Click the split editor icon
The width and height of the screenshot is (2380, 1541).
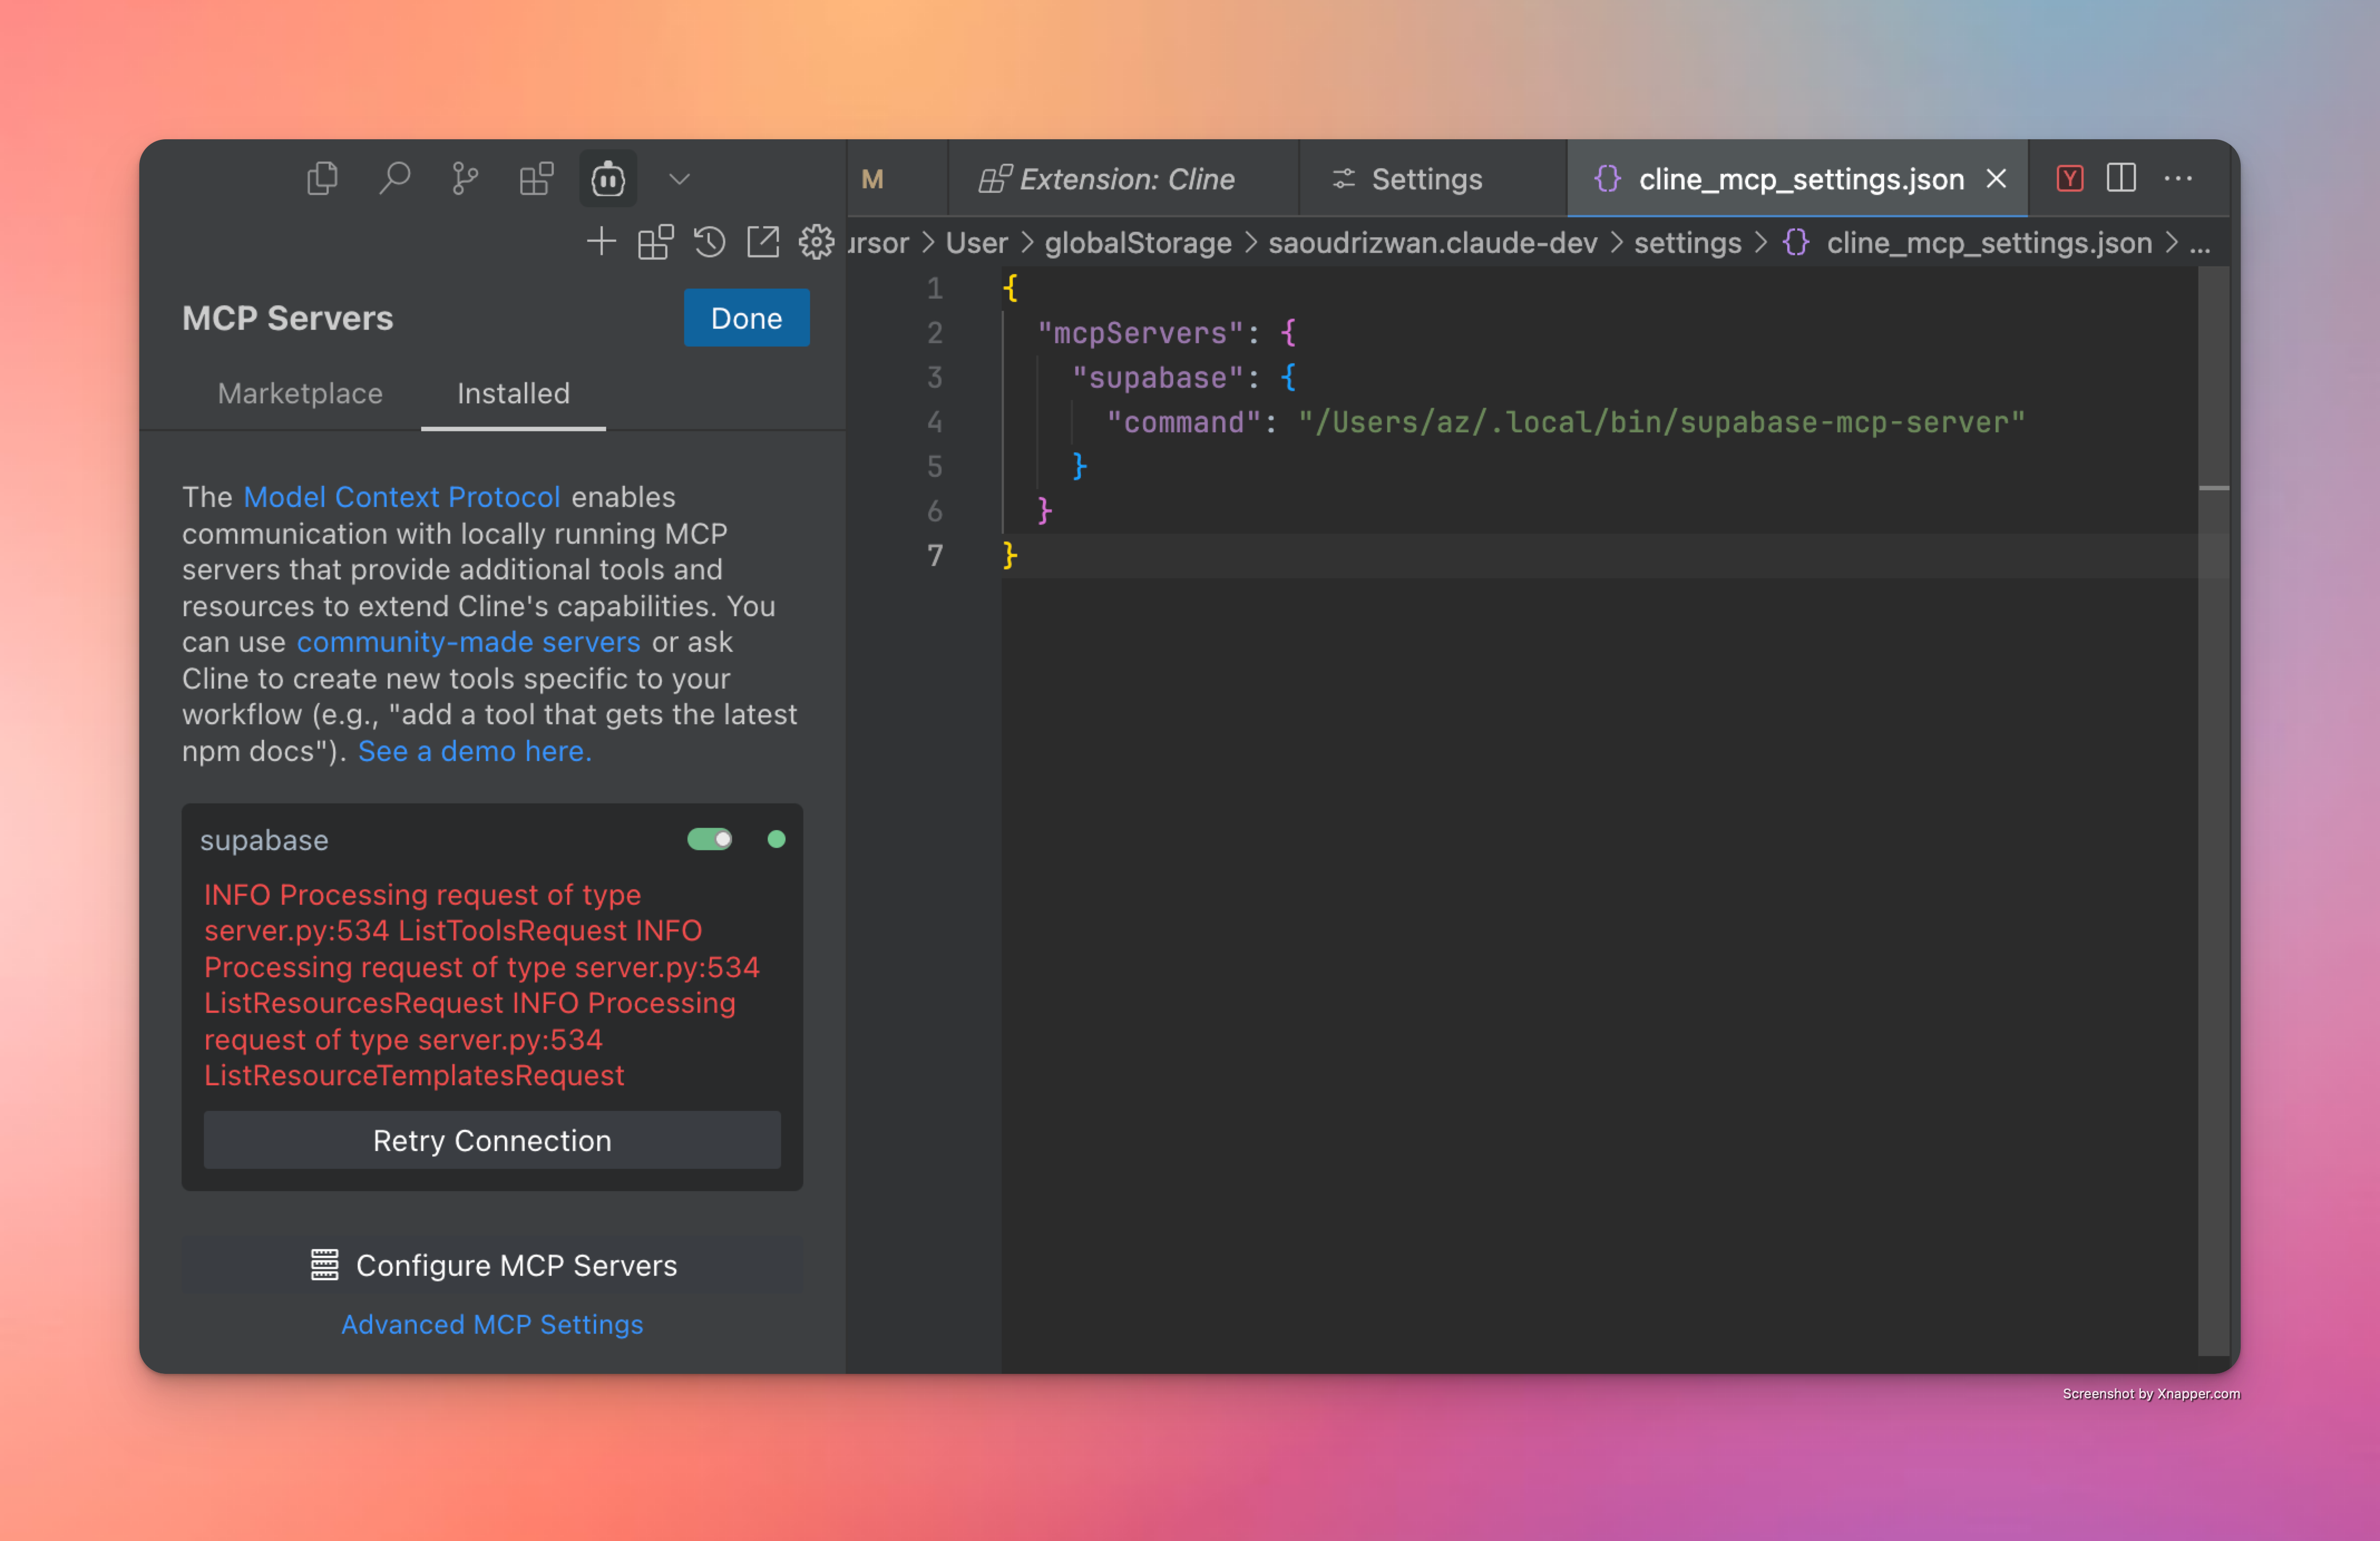click(2121, 178)
